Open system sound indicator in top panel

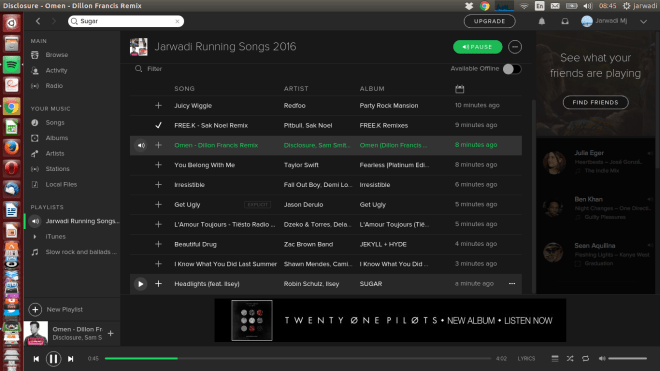pyautogui.click(x=588, y=6)
